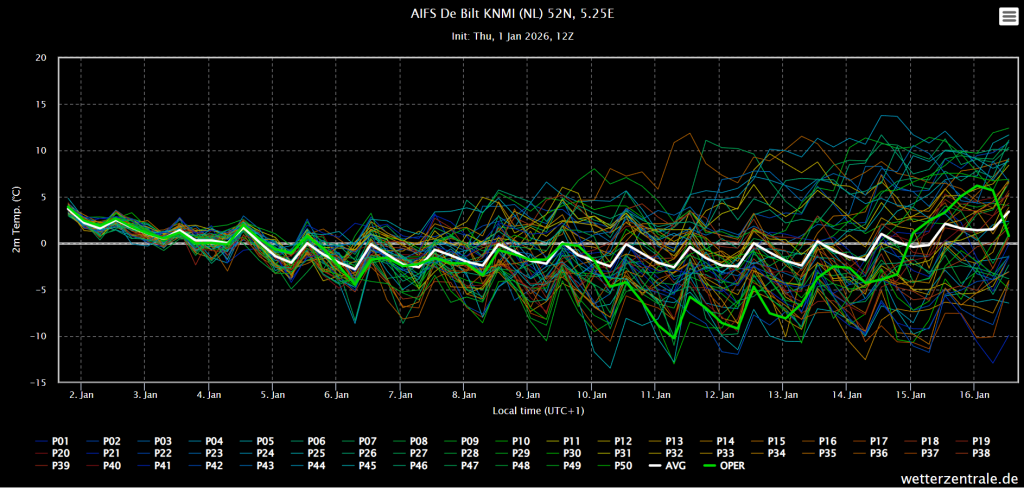Click the chart title AIFS De Bilt KNMI
The image size is (1024, 488).
point(512,14)
